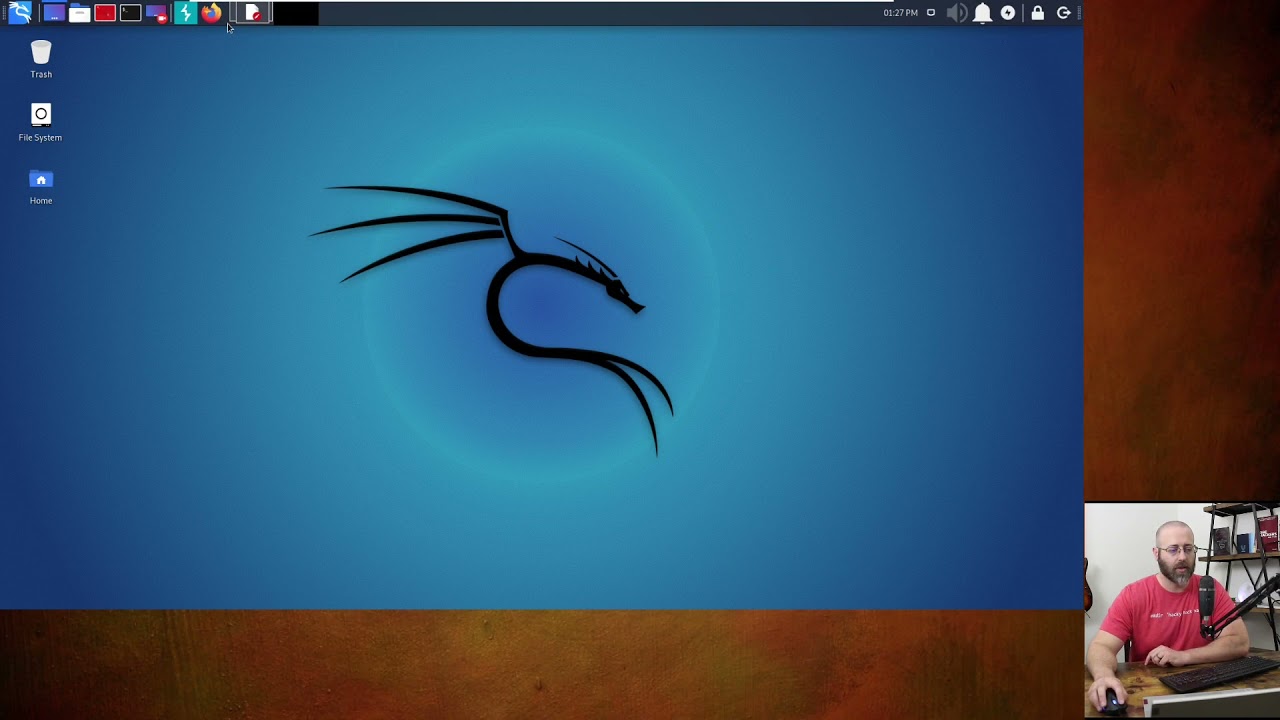
Task: Click the 01:27 PM clock
Action: [900, 13]
